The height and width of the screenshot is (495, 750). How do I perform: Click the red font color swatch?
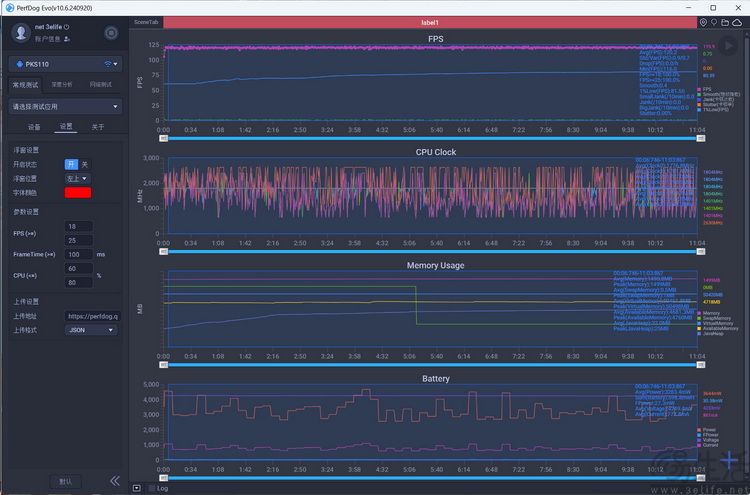[77, 193]
